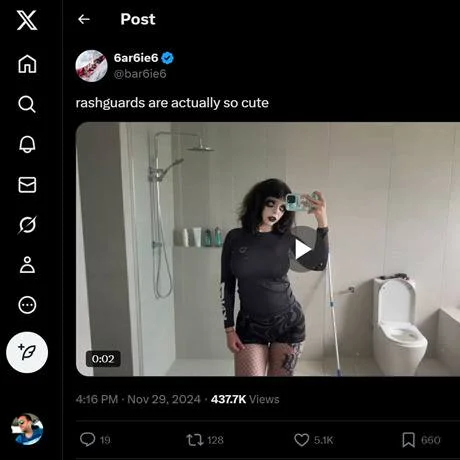Click the compose post feather button

[27, 352]
